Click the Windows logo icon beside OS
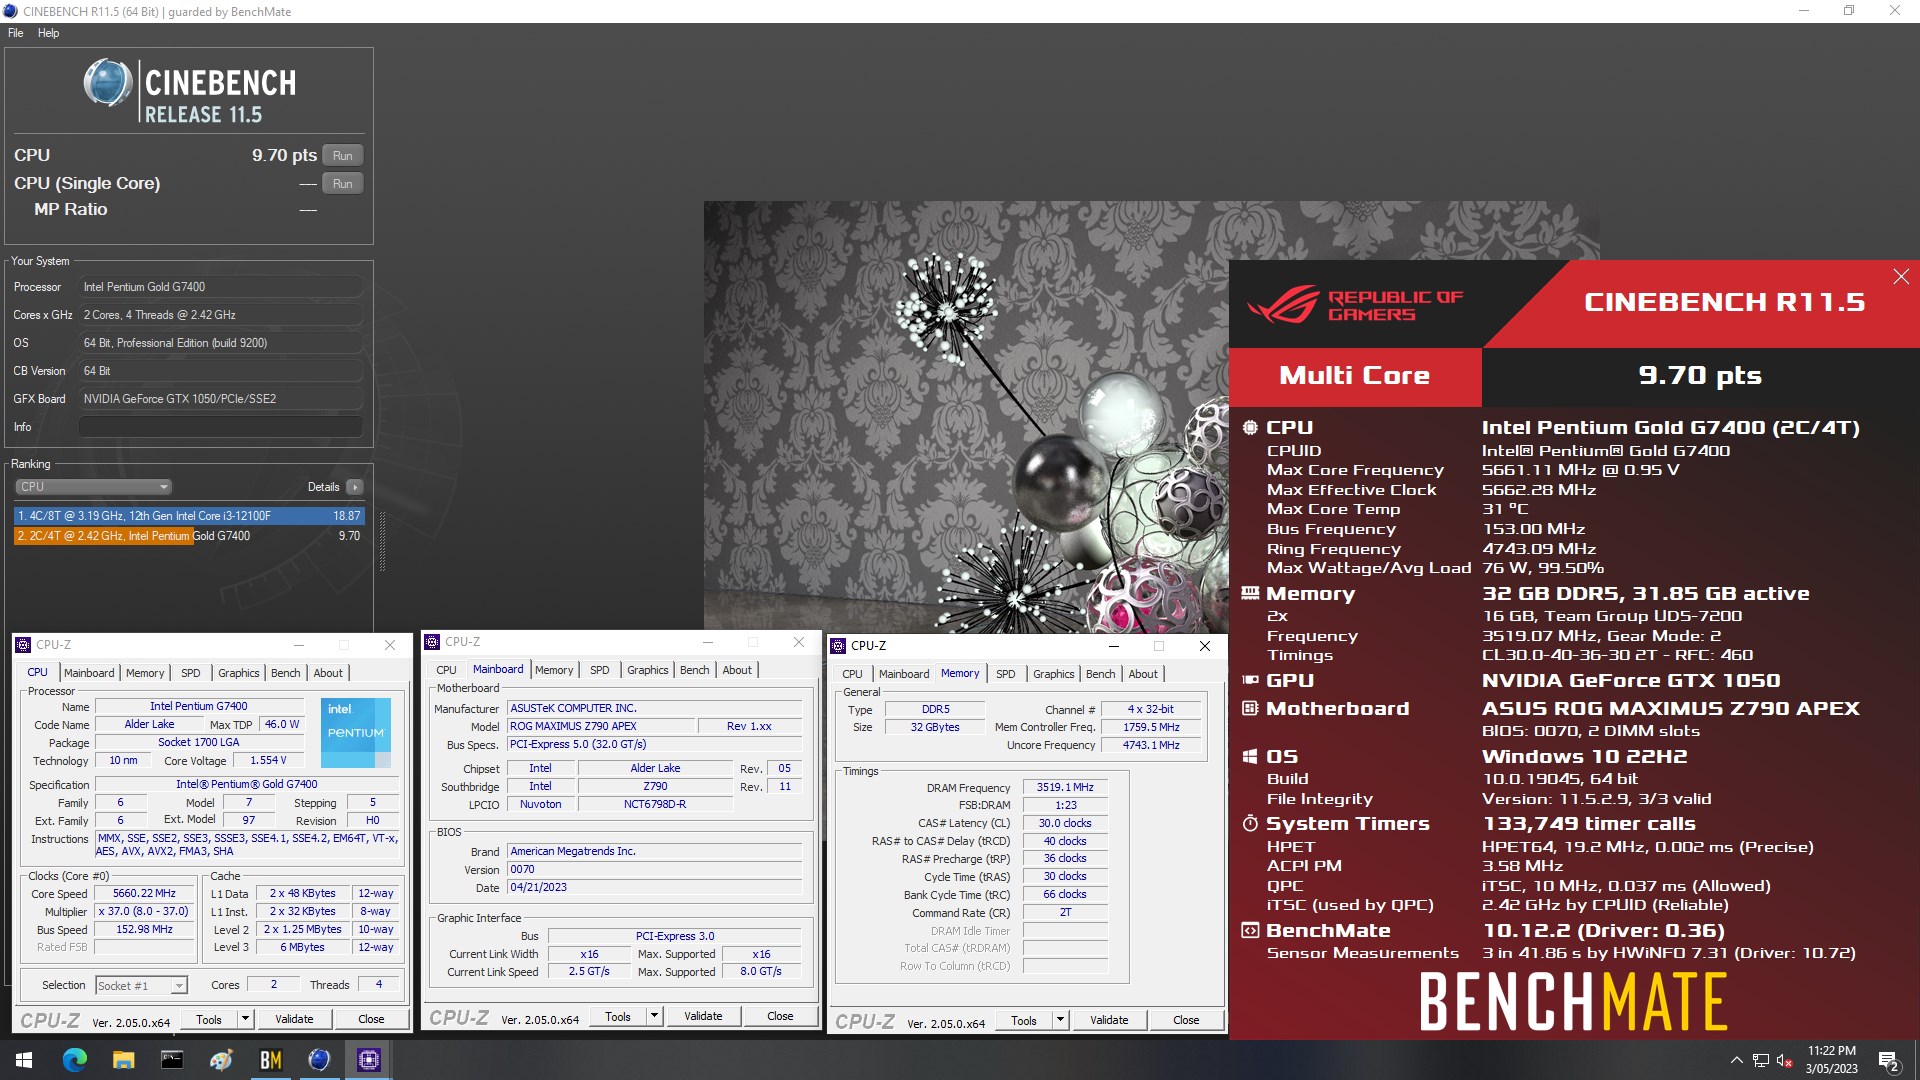The width and height of the screenshot is (1920, 1080). [x=1250, y=757]
